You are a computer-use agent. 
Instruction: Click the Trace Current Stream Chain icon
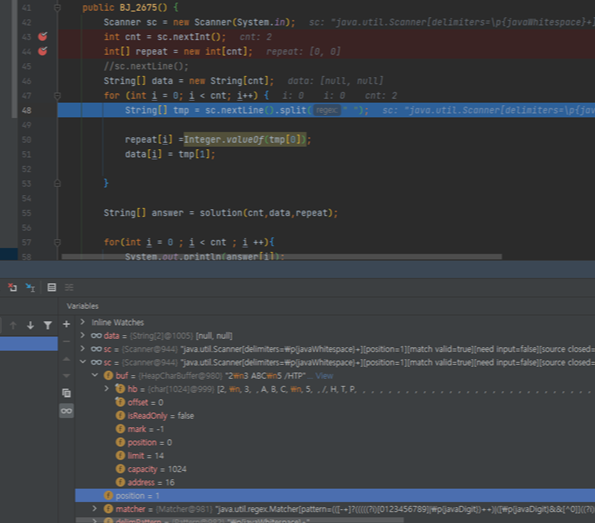[69, 287]
